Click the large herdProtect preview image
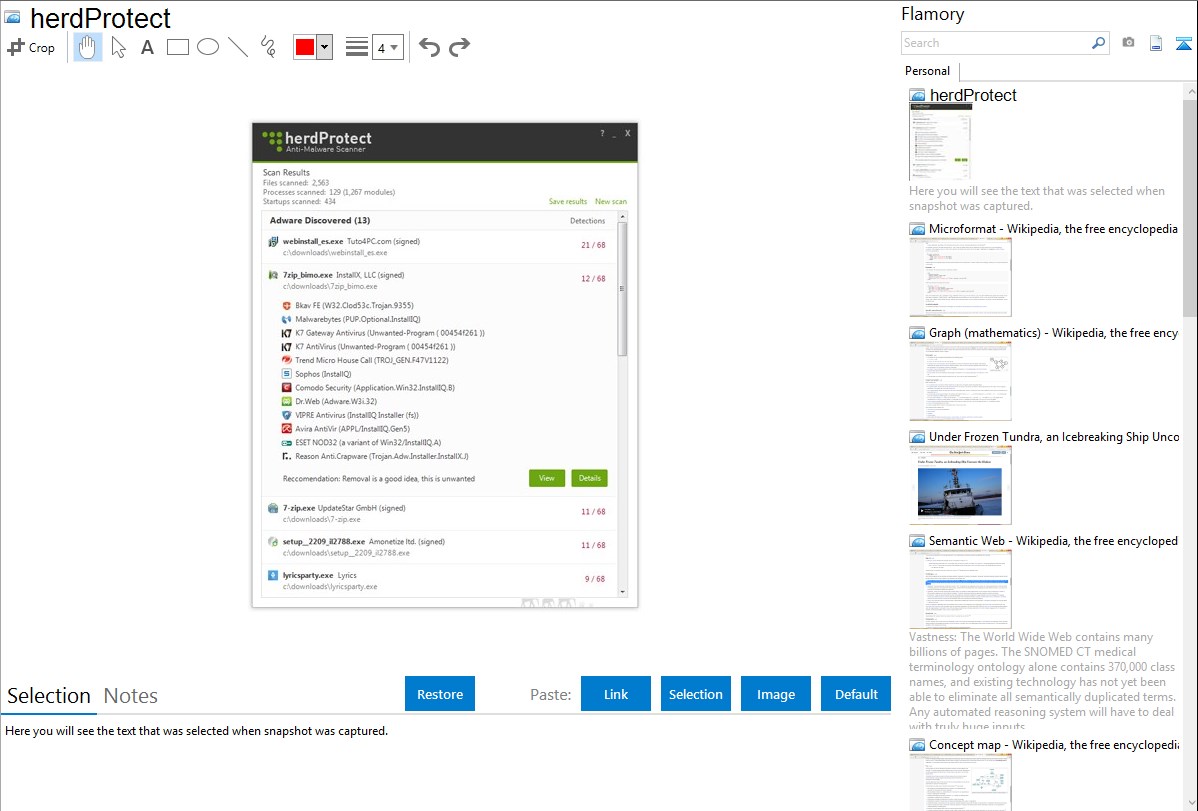 tap(445, 365)
